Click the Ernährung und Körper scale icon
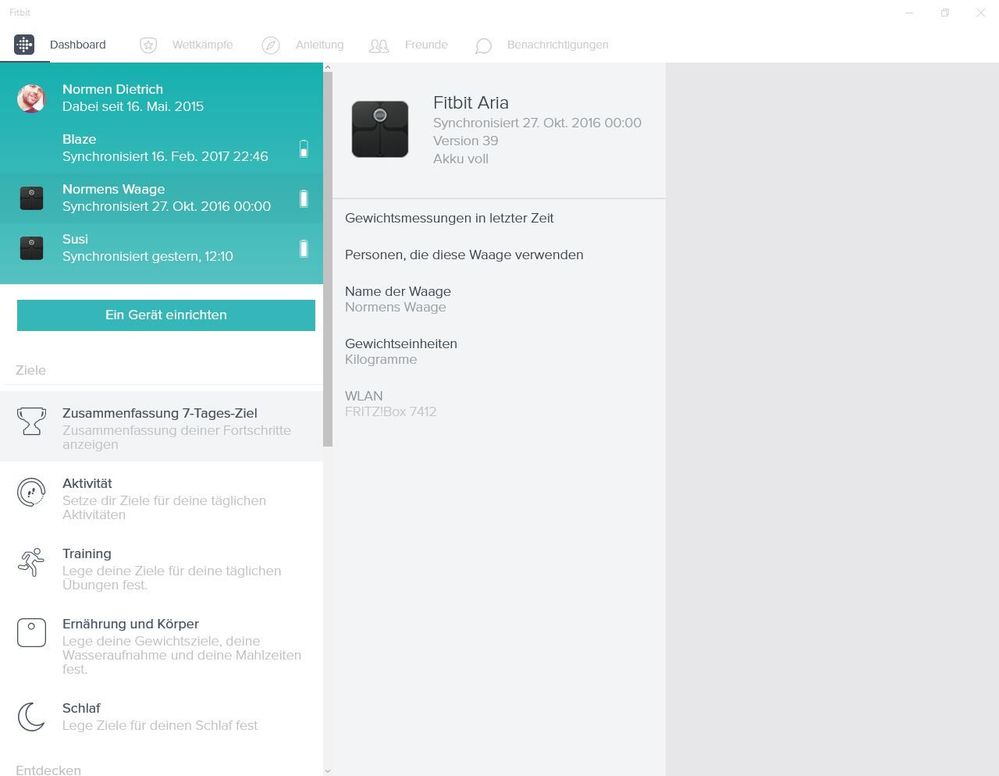The image size is (999, 776). point(31,633)
